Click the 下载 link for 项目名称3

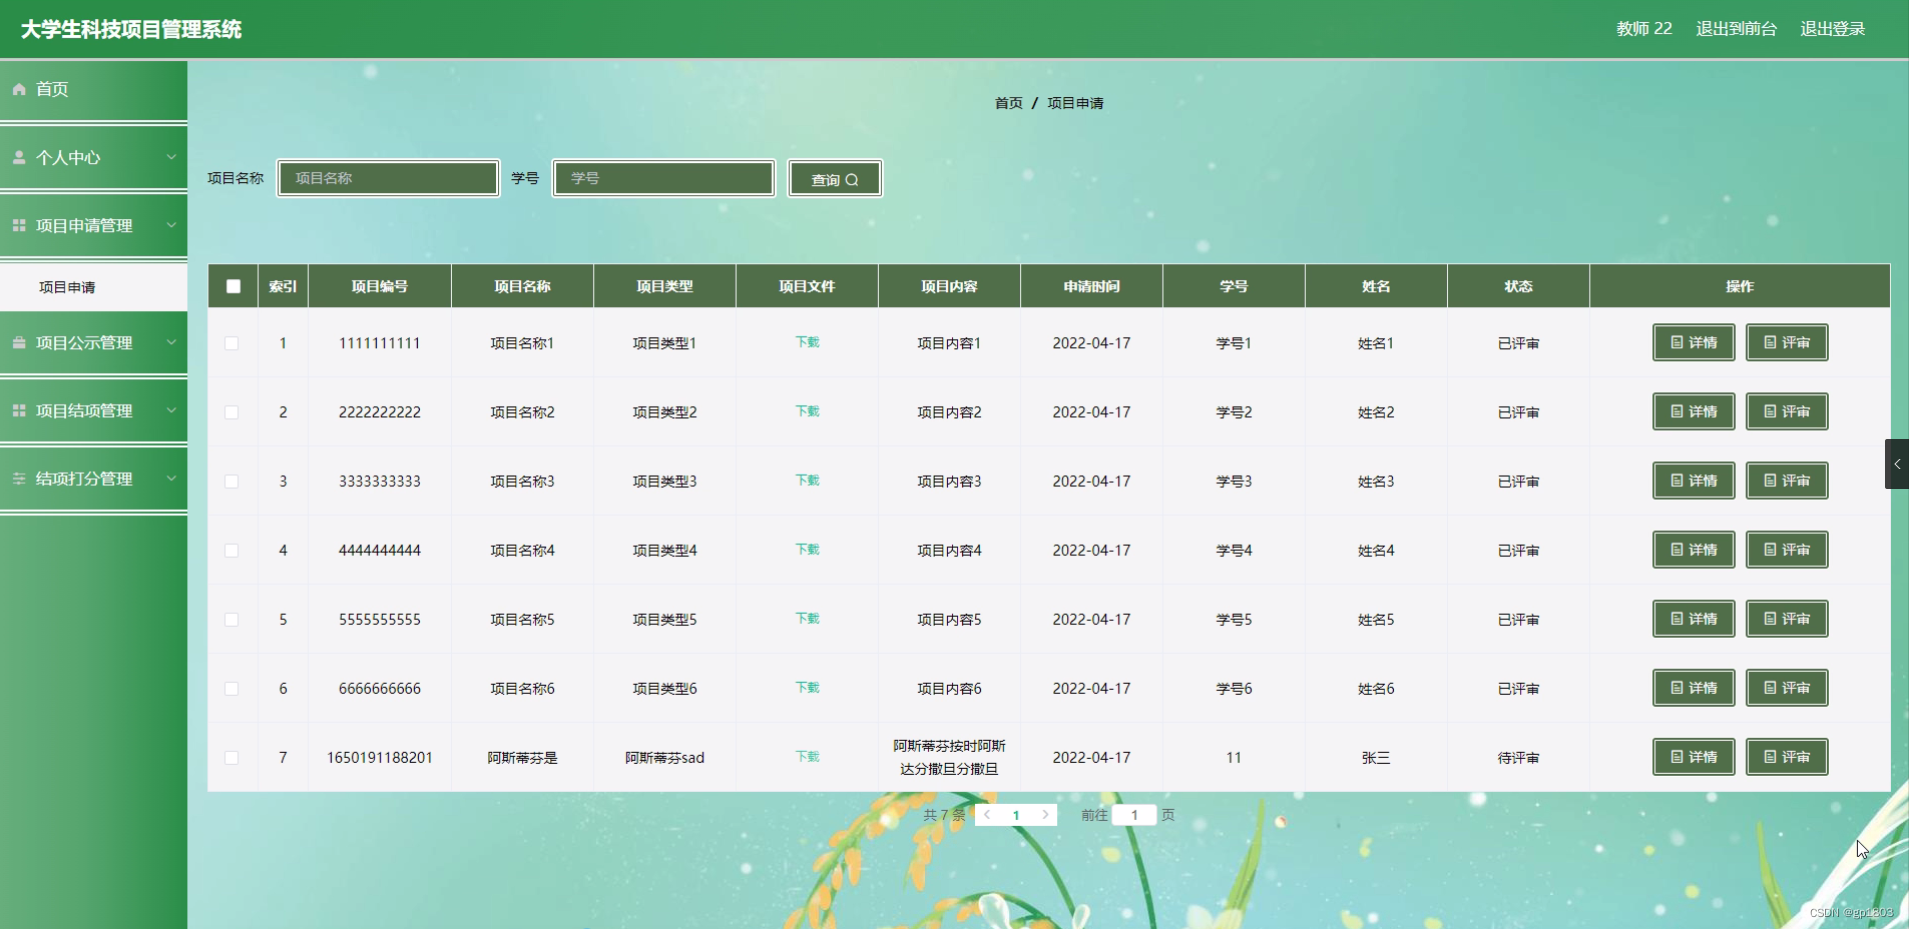(806, 480)
